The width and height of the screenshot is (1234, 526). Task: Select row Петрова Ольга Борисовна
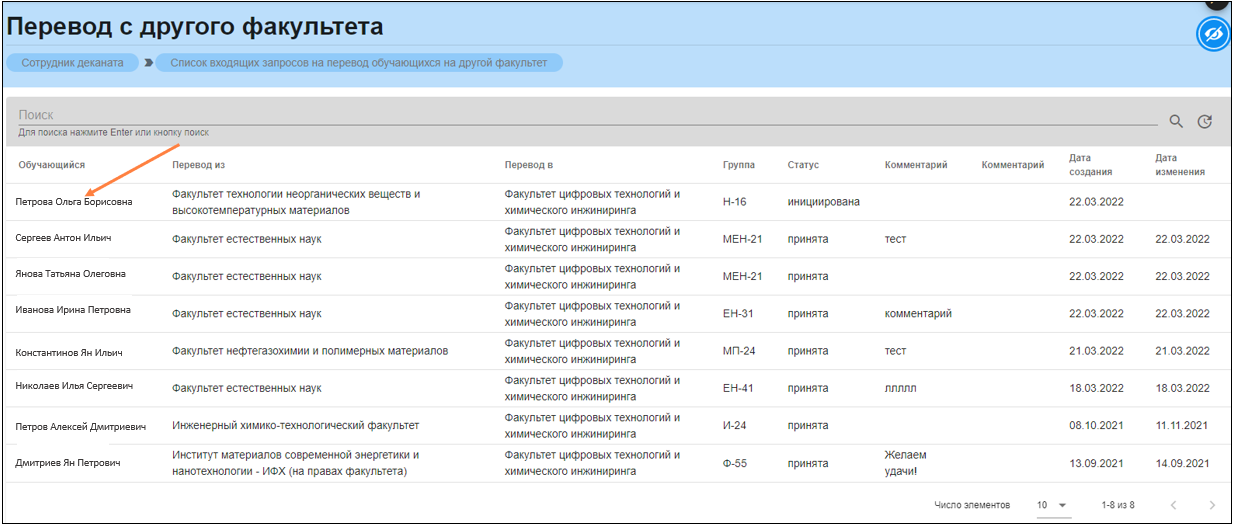(74, 202)
